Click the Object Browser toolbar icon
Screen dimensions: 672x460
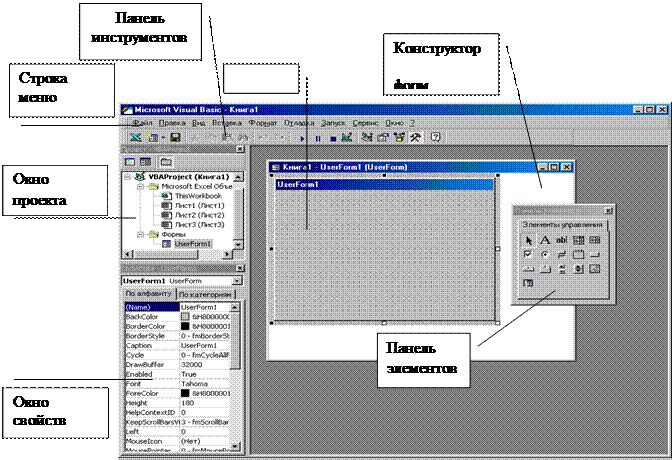[399, 137]
